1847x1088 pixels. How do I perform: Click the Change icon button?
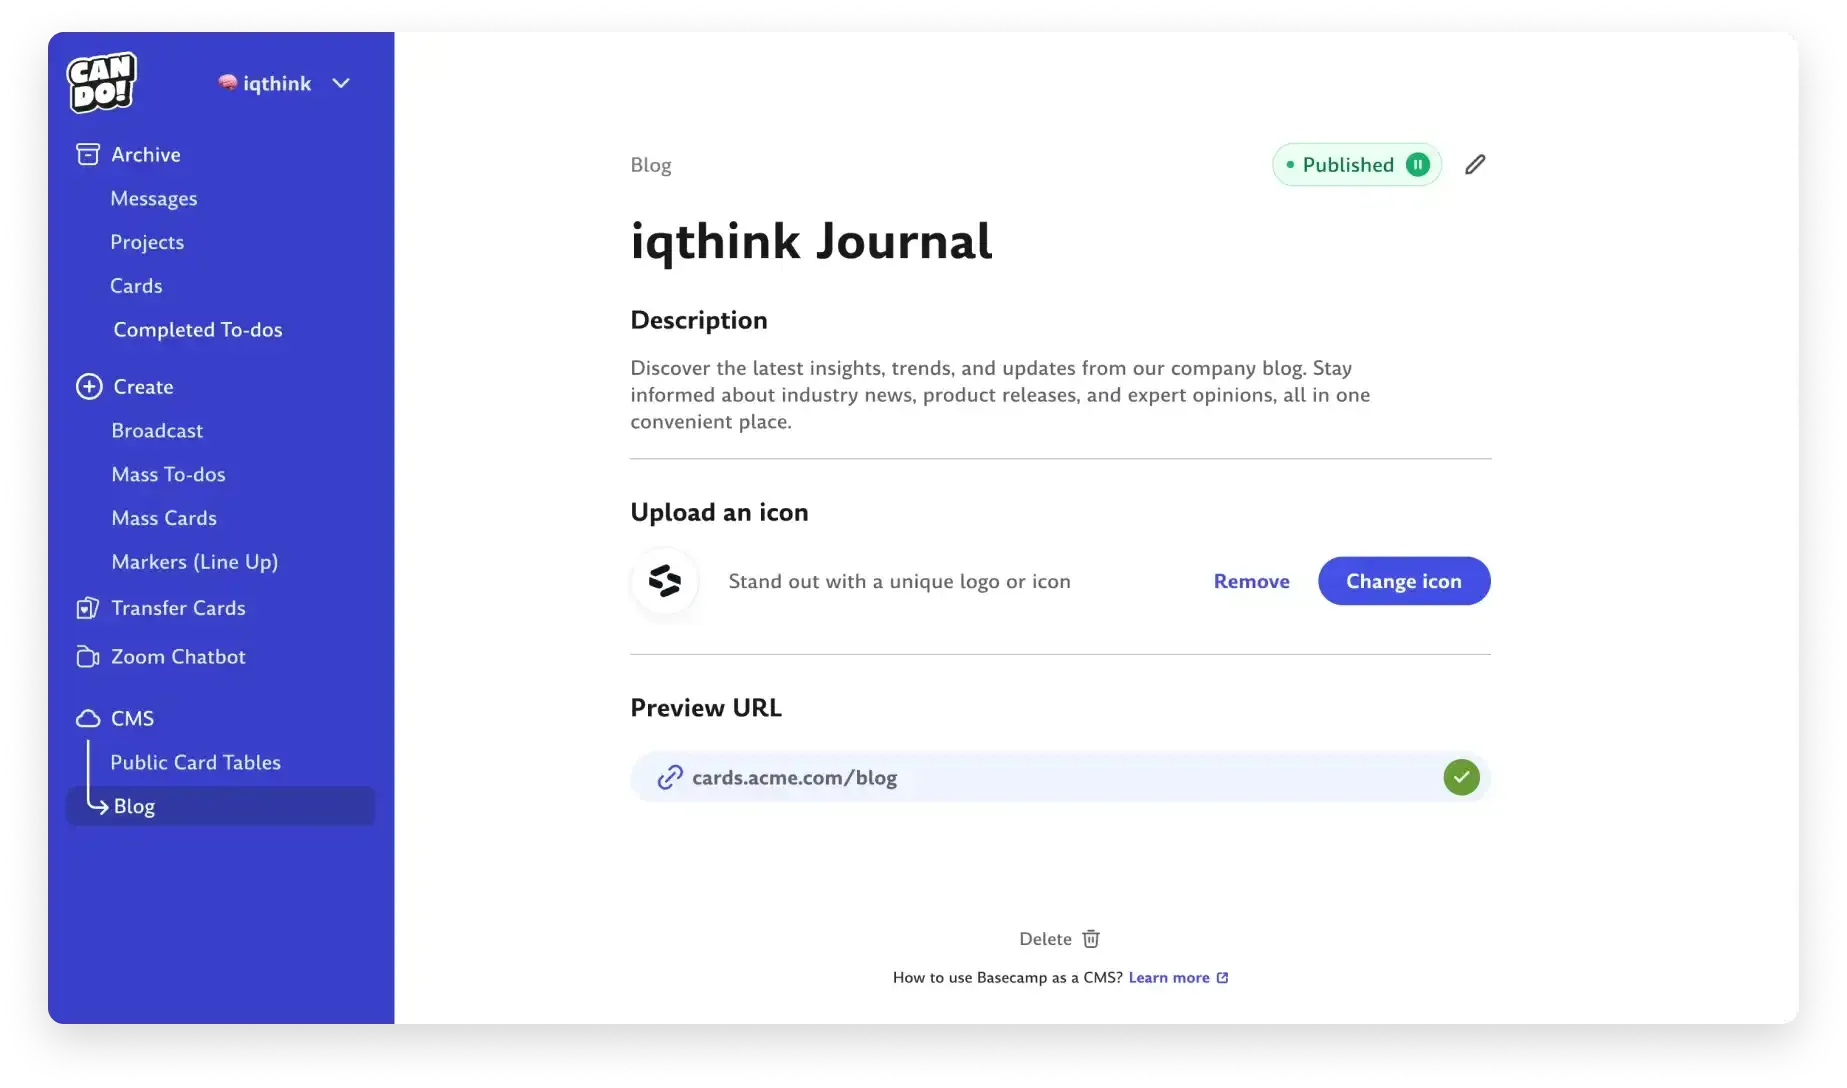(x=1403, y=581)
